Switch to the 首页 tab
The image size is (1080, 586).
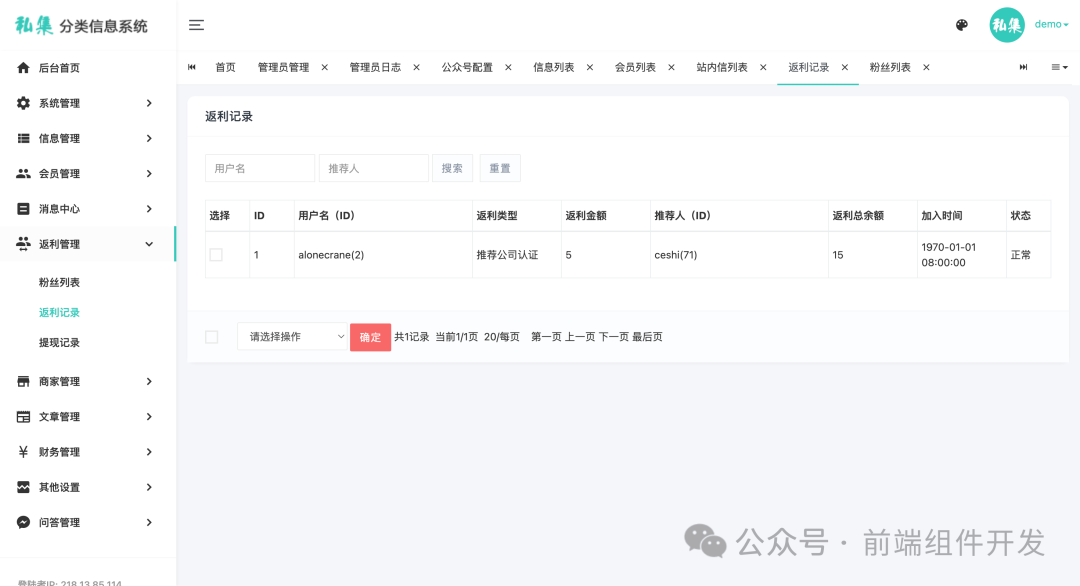pyautogui.click(x=225, y=67)
